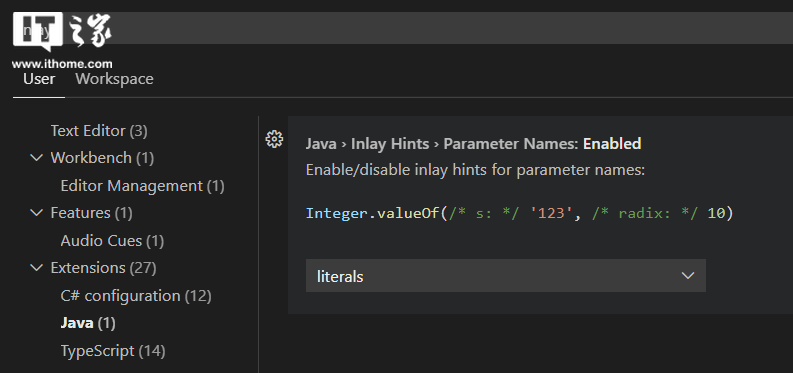
Task: Select the Extensions (27) category label
Action: 103,267
